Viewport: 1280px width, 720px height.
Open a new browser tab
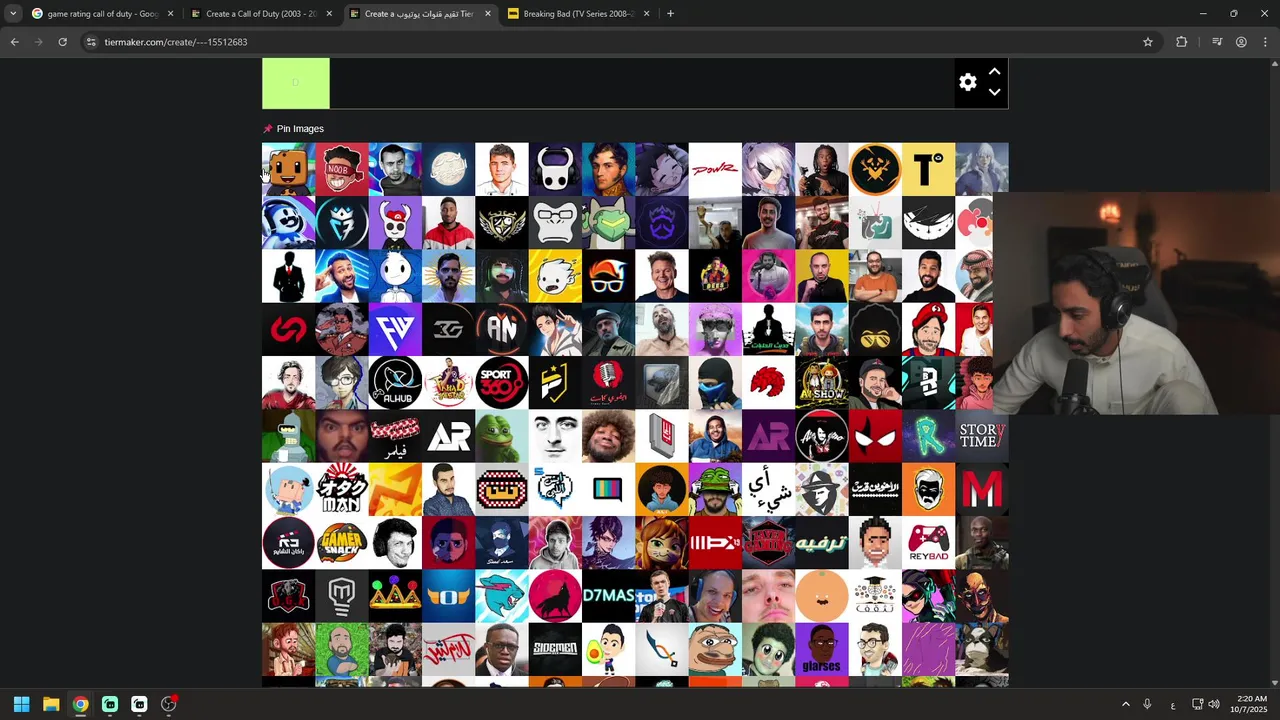click(670, 14)
